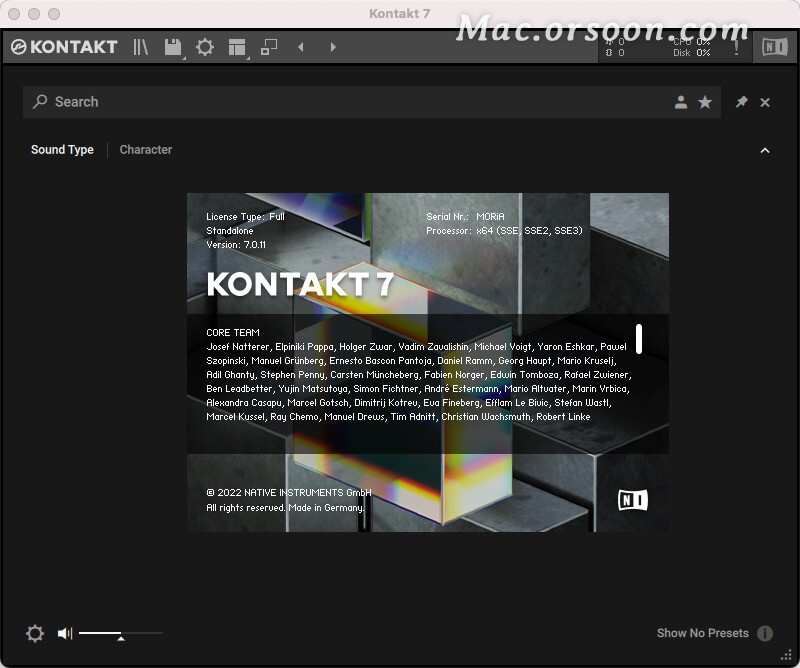Image resolution: width=800 pixels, height=668 pixels.
Task: Switch to the Character tab
Action: tap(145, 149)
